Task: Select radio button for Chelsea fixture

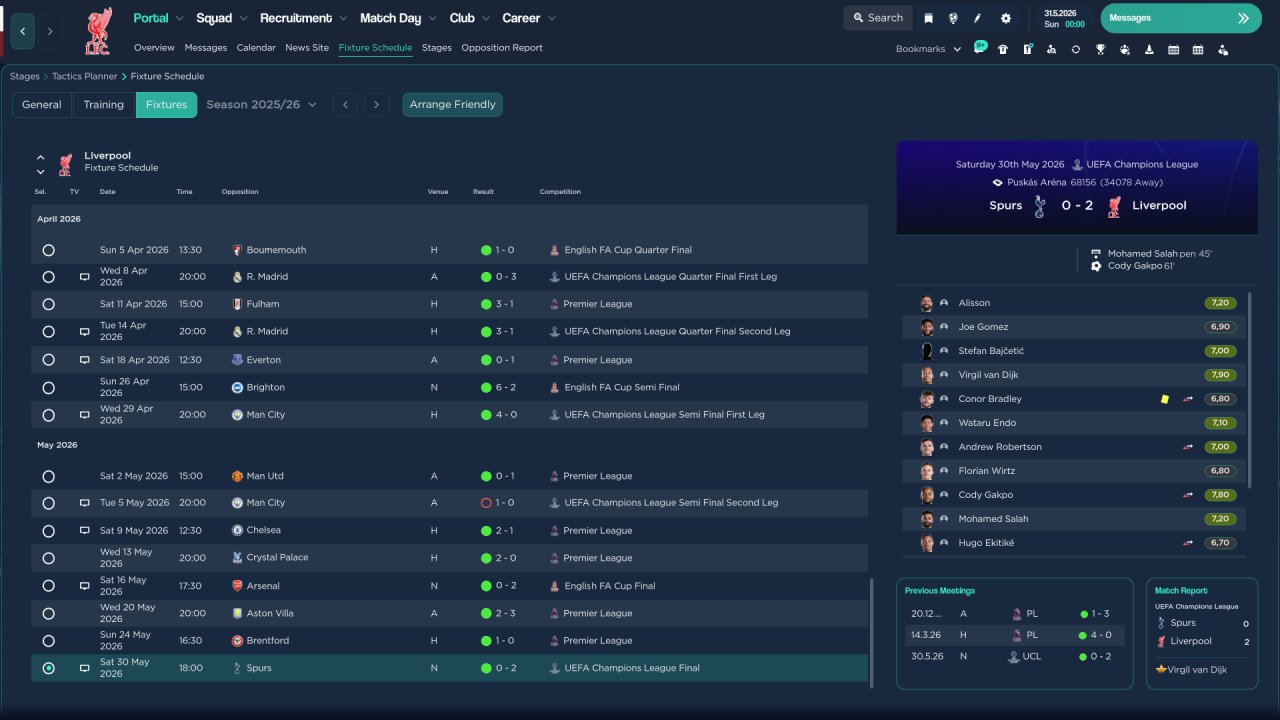Action: coord(48,531)
